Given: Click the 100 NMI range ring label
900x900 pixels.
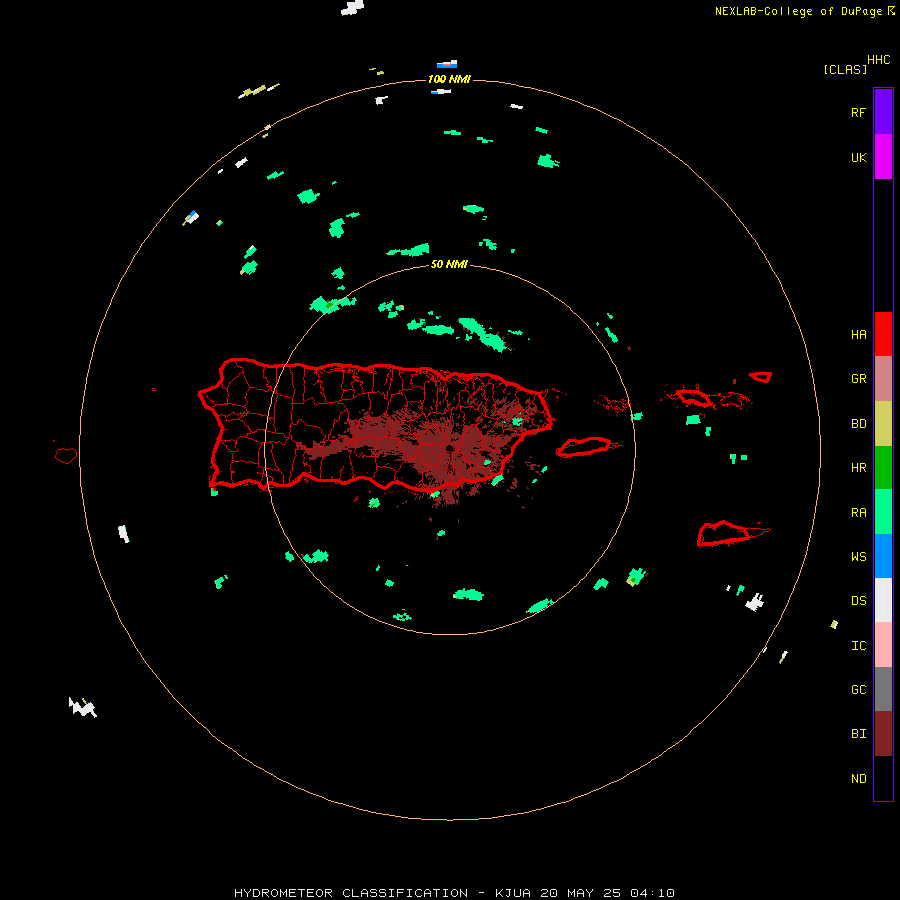Looking at the screenshot, I should point(449,79).
